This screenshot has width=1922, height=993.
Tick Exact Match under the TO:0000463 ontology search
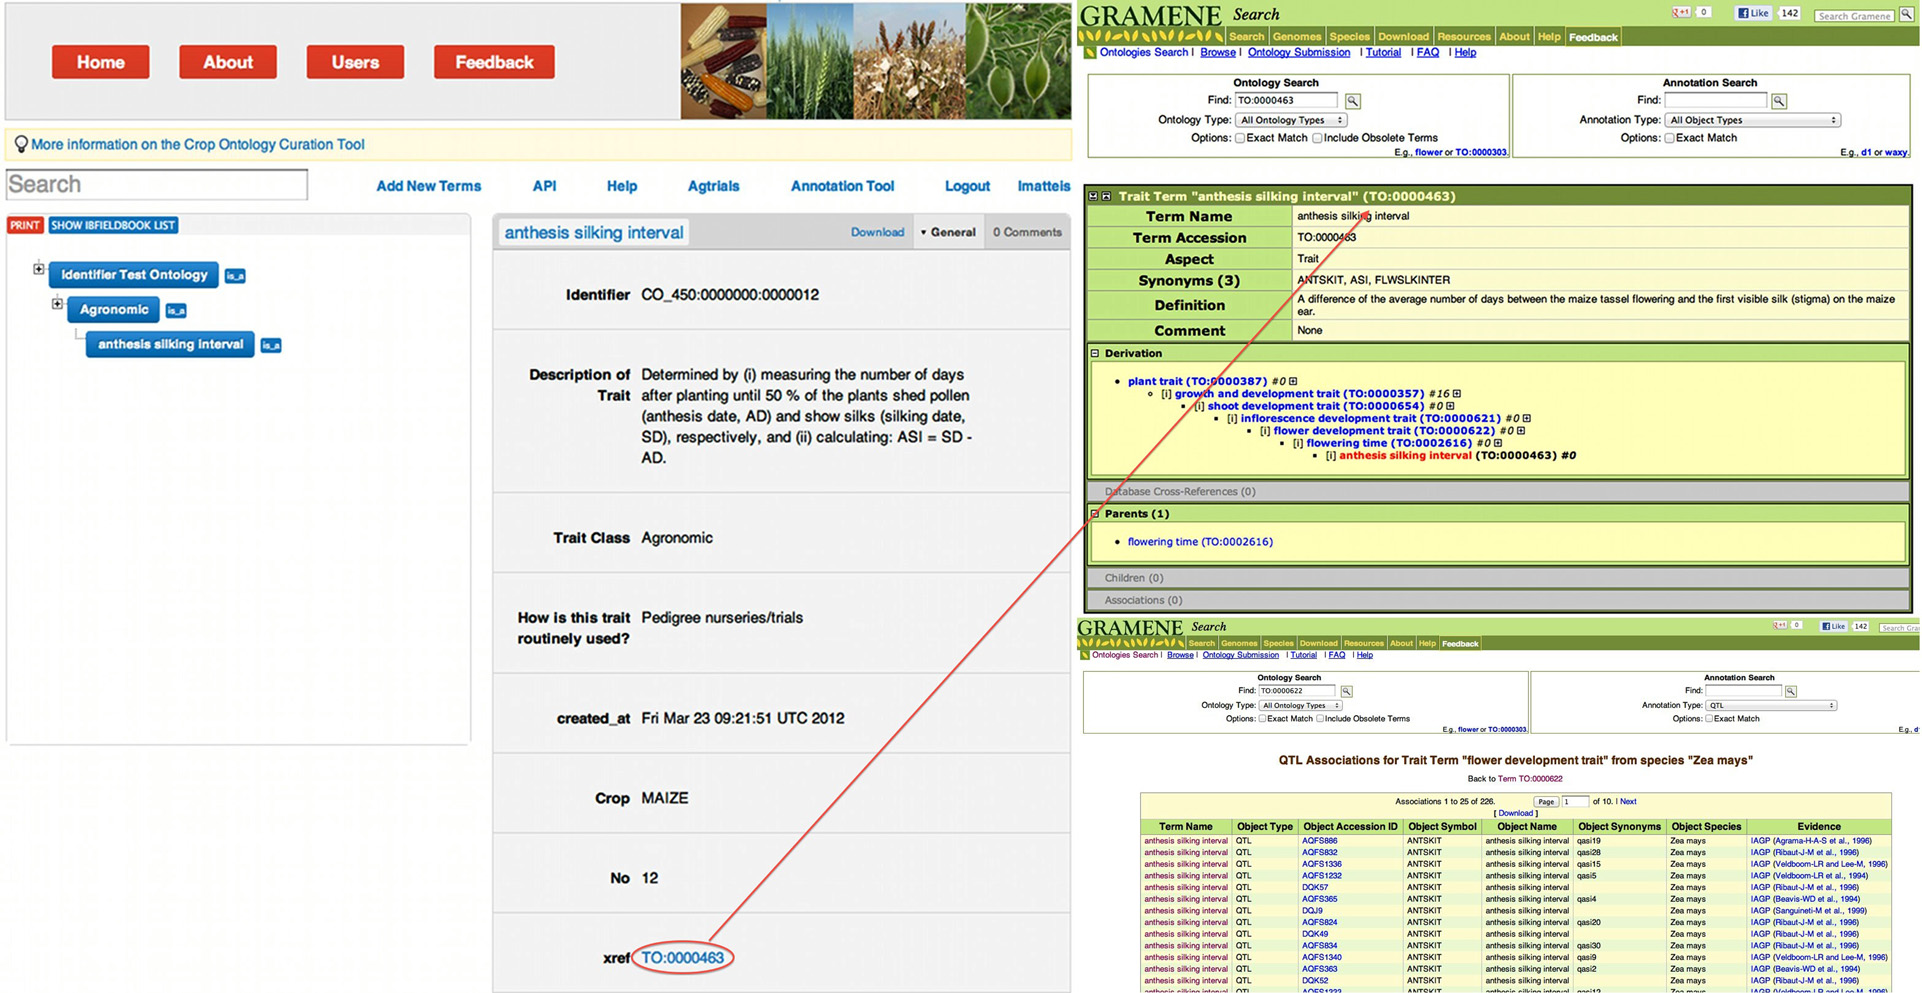pyautogui.click(x=1240, y=139)
